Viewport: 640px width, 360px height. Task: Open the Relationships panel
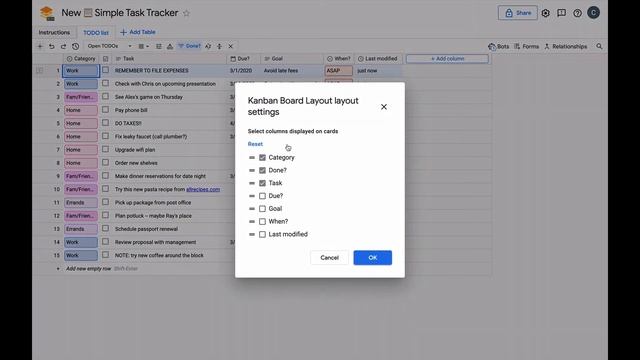coord(565,47)
